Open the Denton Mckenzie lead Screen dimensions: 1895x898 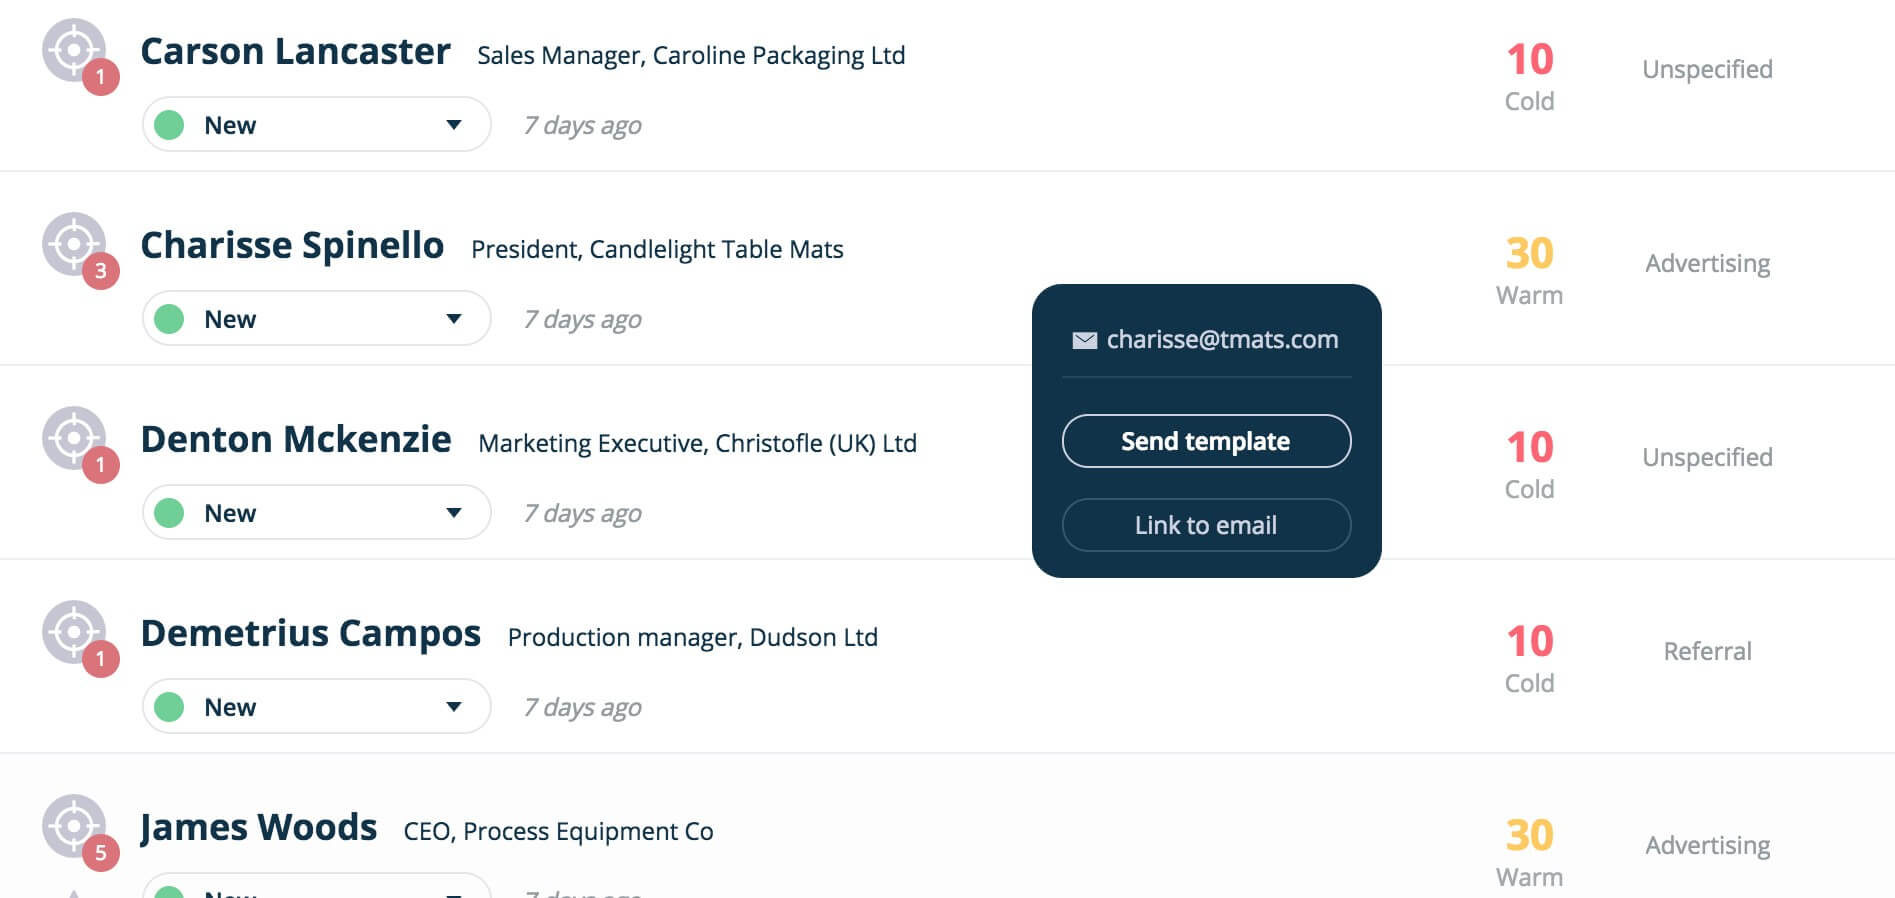pos(296,440)
